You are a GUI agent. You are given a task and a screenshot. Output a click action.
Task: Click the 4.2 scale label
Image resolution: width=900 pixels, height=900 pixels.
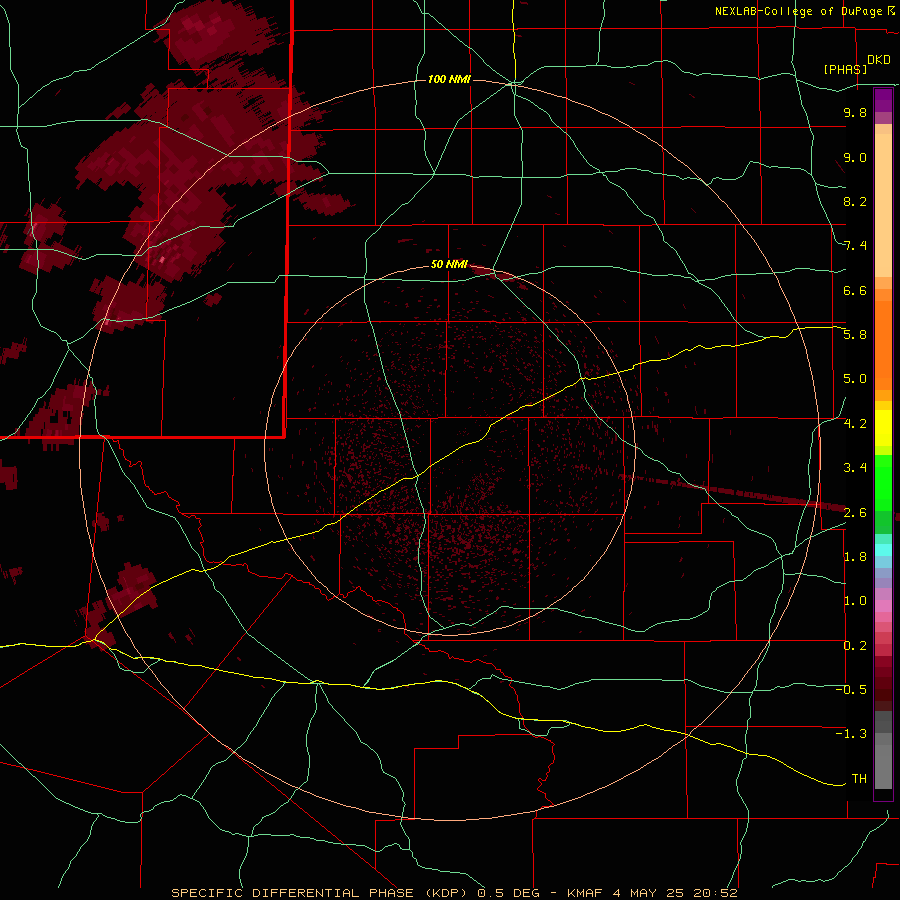855,424
